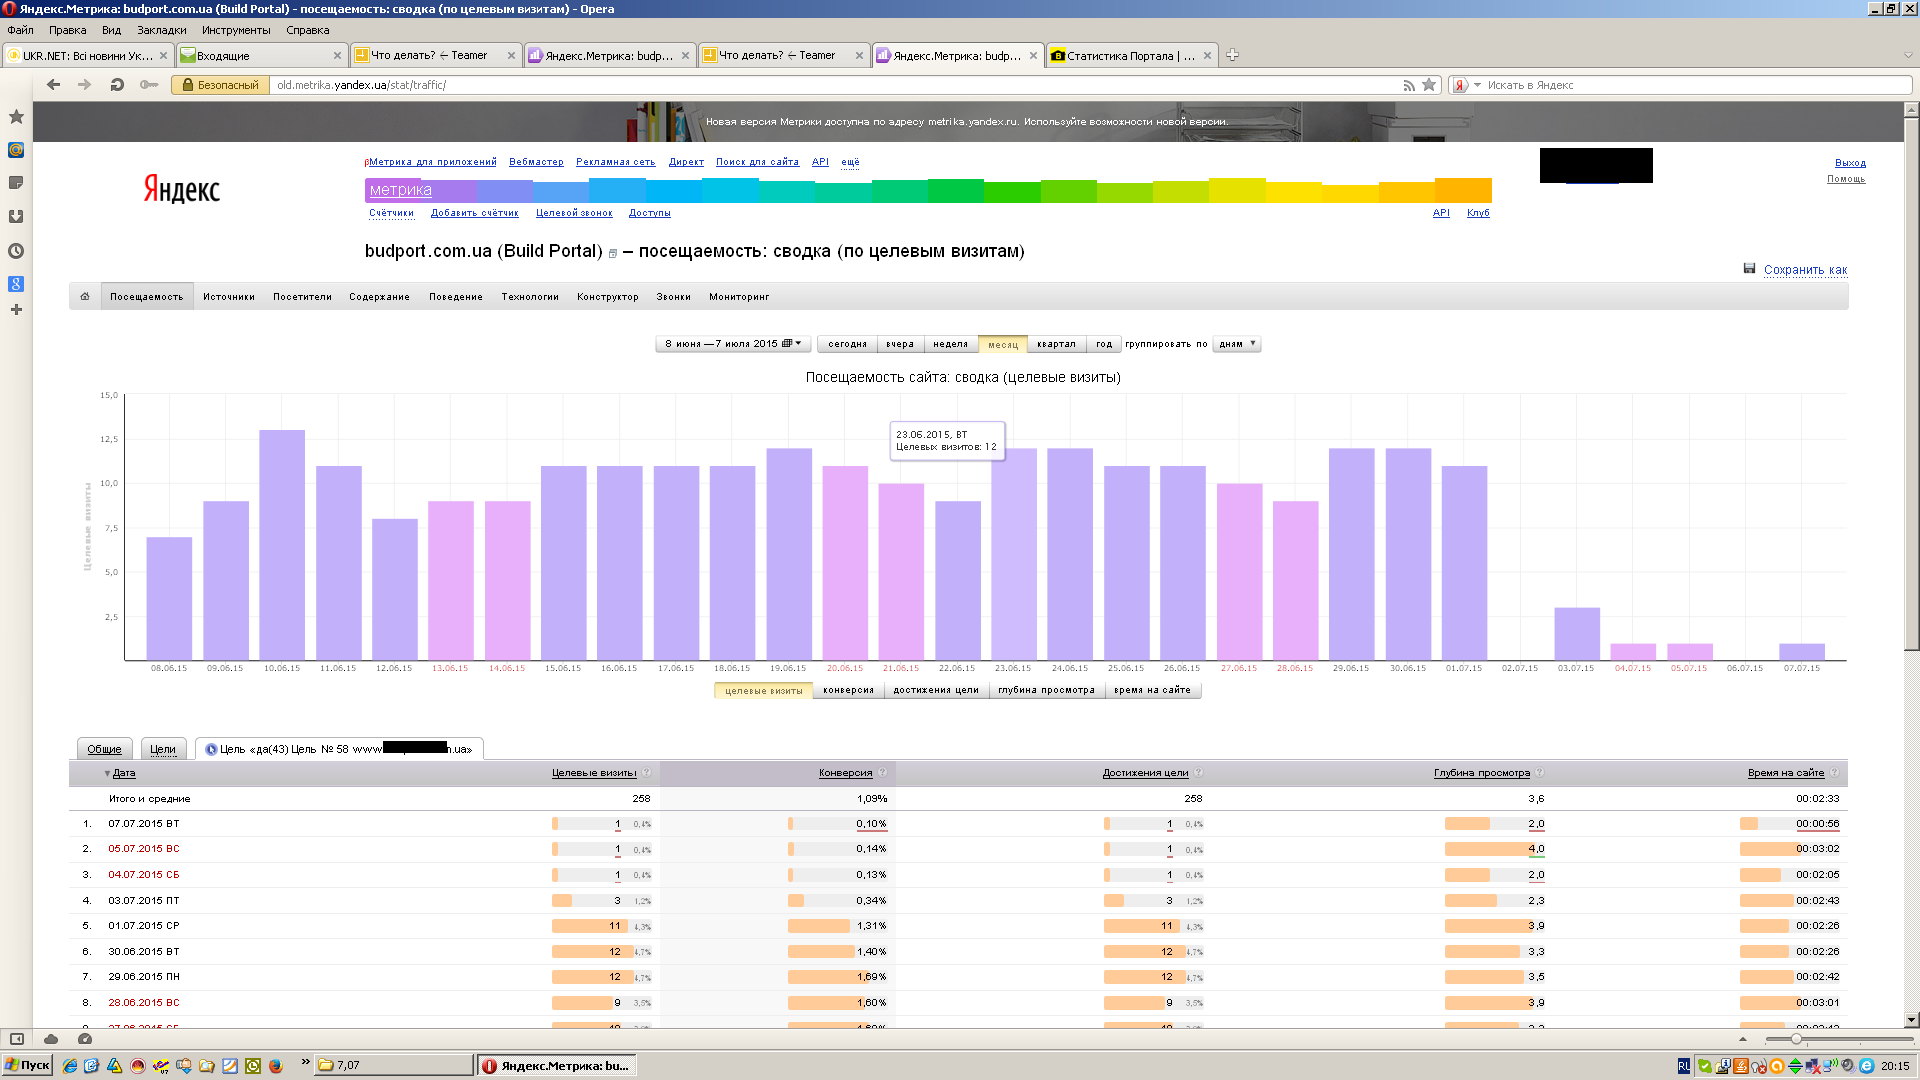Image resolution: width=1920 pixels, height=1080 pixels.
Task: Go forward with the browser forward arrow
Action: coord(84,85)
